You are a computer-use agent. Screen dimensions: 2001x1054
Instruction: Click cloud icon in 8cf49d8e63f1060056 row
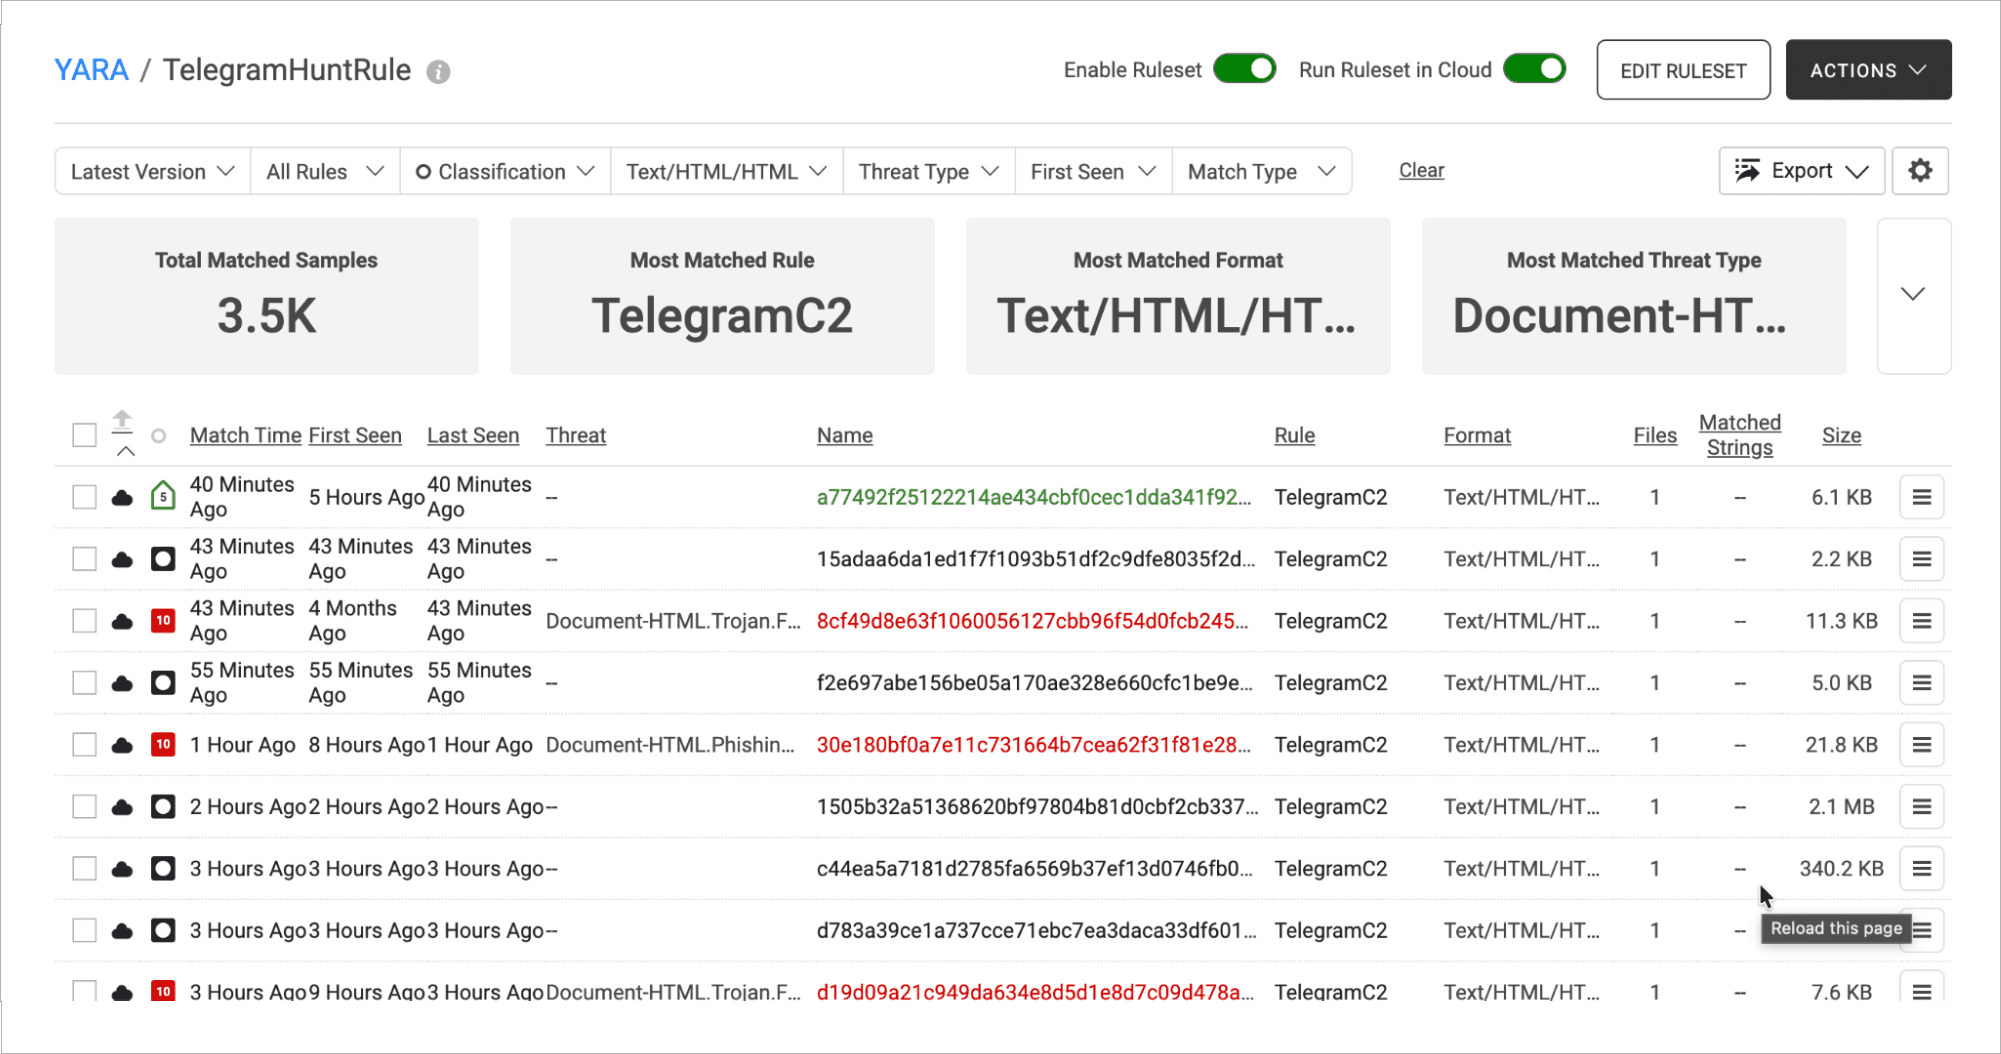[122, 621]
